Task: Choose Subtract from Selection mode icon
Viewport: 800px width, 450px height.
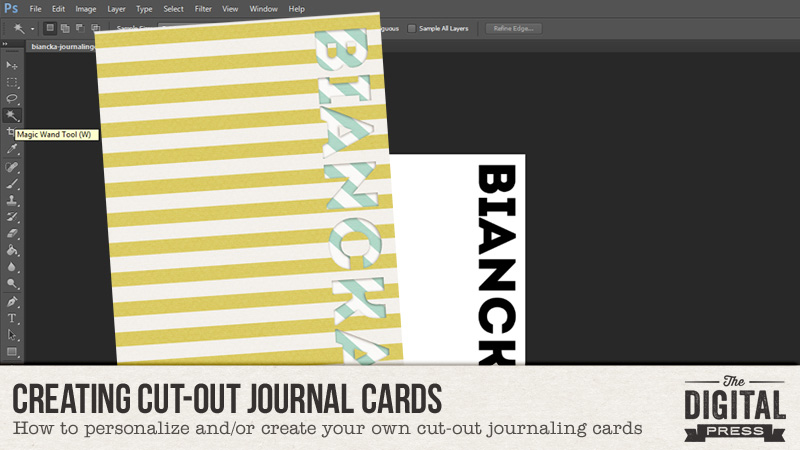Action: pos(80,28)
